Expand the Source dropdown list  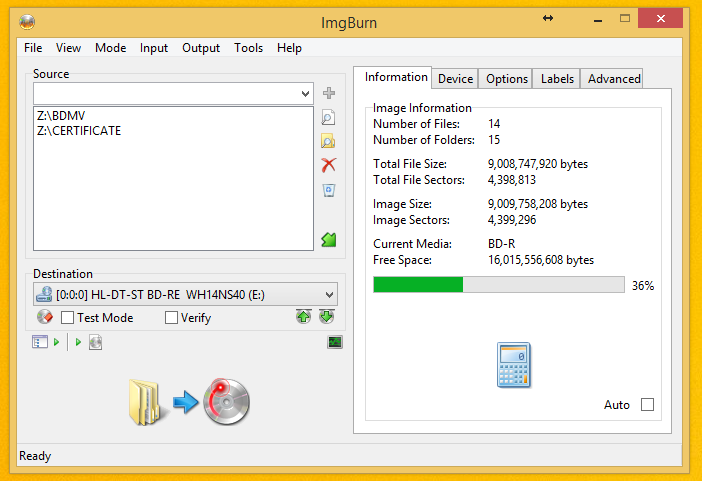click(x=305, y=94)
